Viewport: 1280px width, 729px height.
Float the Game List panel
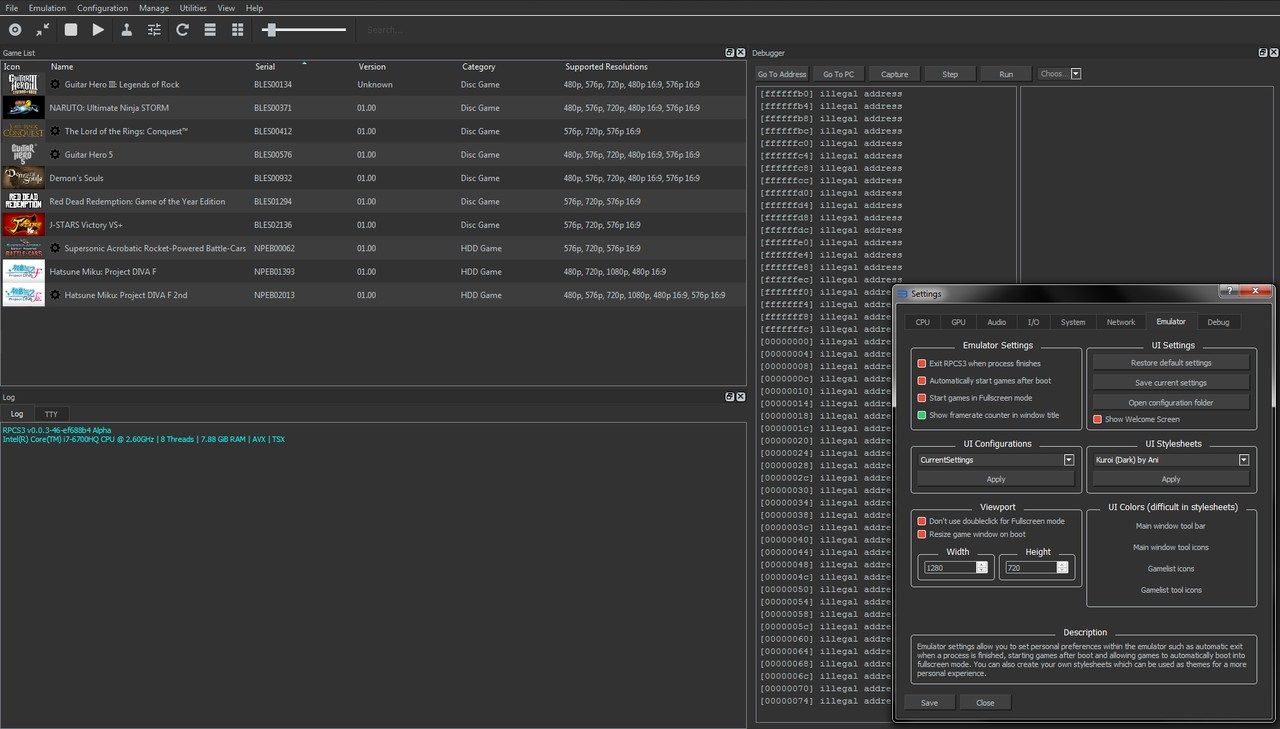point(729,52)
